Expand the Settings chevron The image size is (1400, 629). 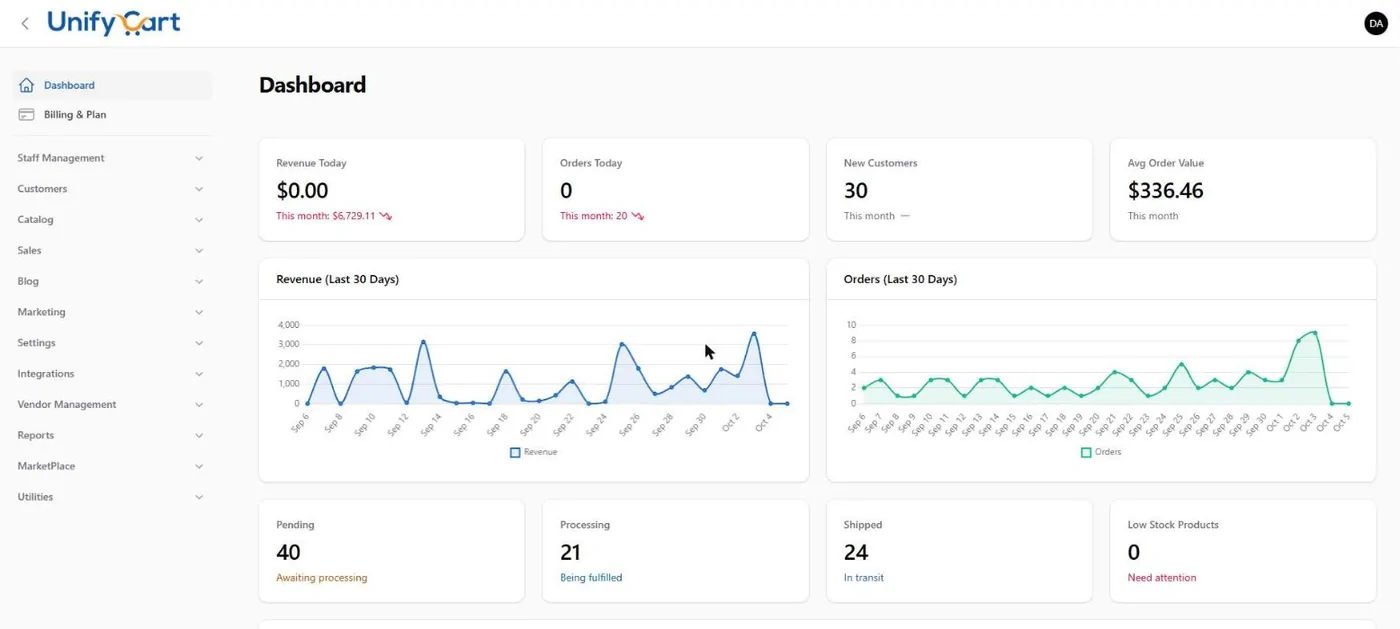199,343
